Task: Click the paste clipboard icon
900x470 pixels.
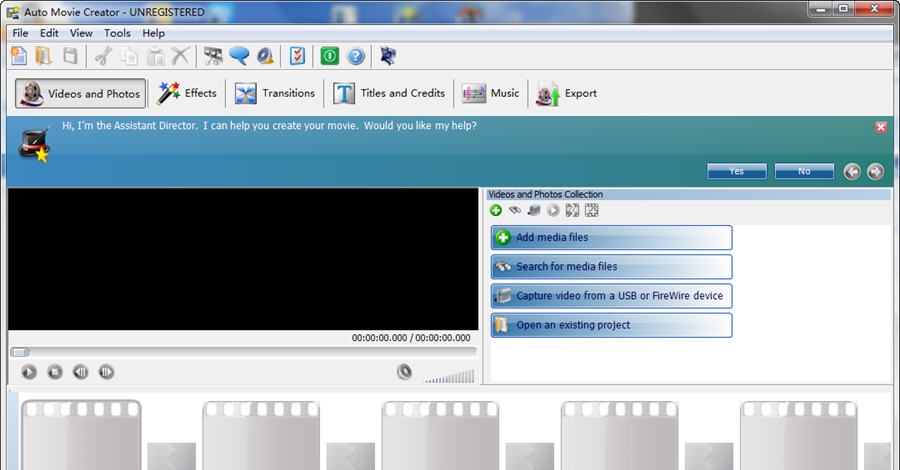Action: (x=156, y=56)
